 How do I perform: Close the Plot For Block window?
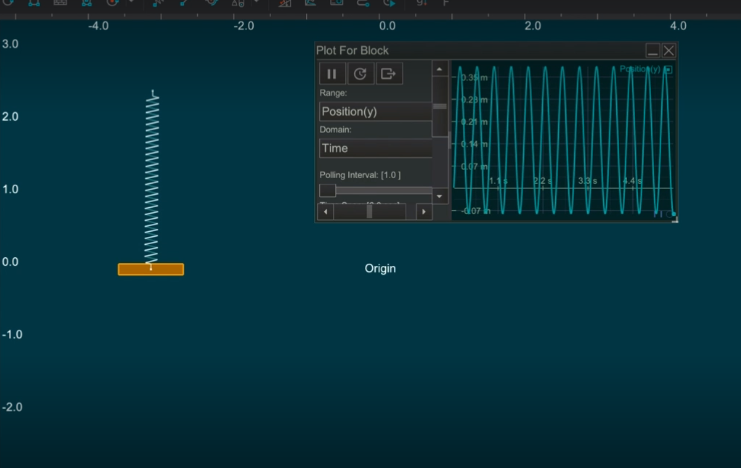[669, 51]
